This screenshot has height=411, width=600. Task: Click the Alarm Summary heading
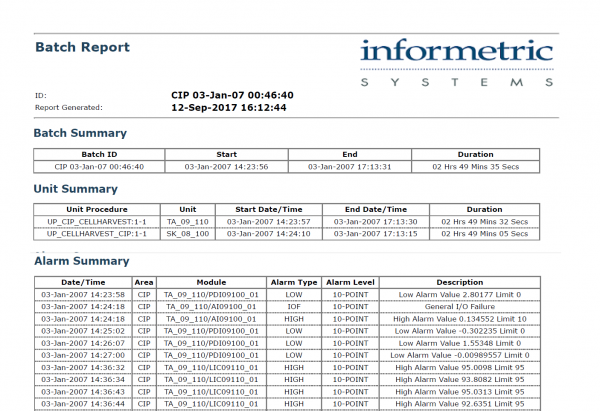pos(82,261)
